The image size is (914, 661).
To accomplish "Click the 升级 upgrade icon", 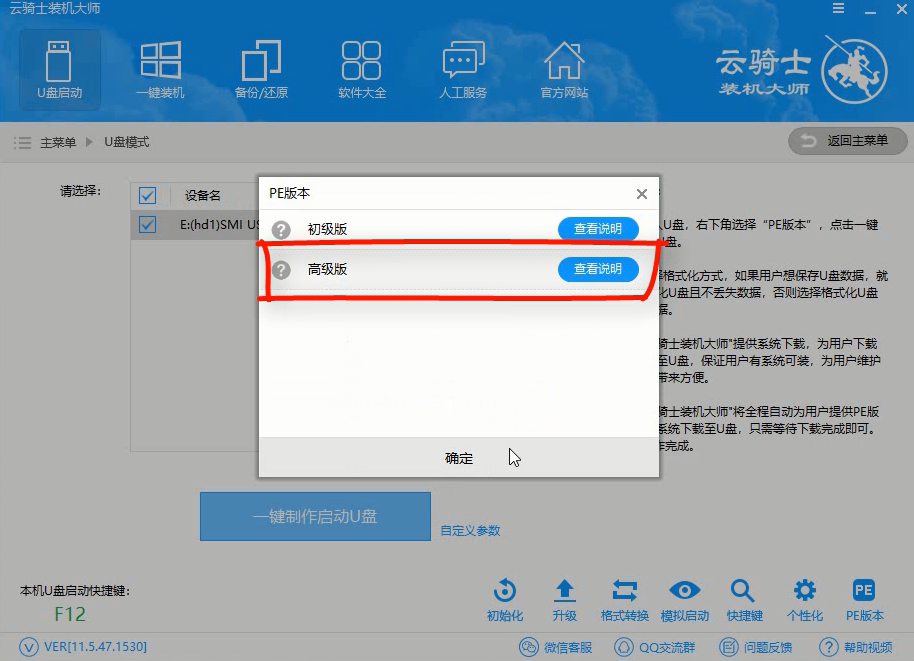I will pos(564,597).
